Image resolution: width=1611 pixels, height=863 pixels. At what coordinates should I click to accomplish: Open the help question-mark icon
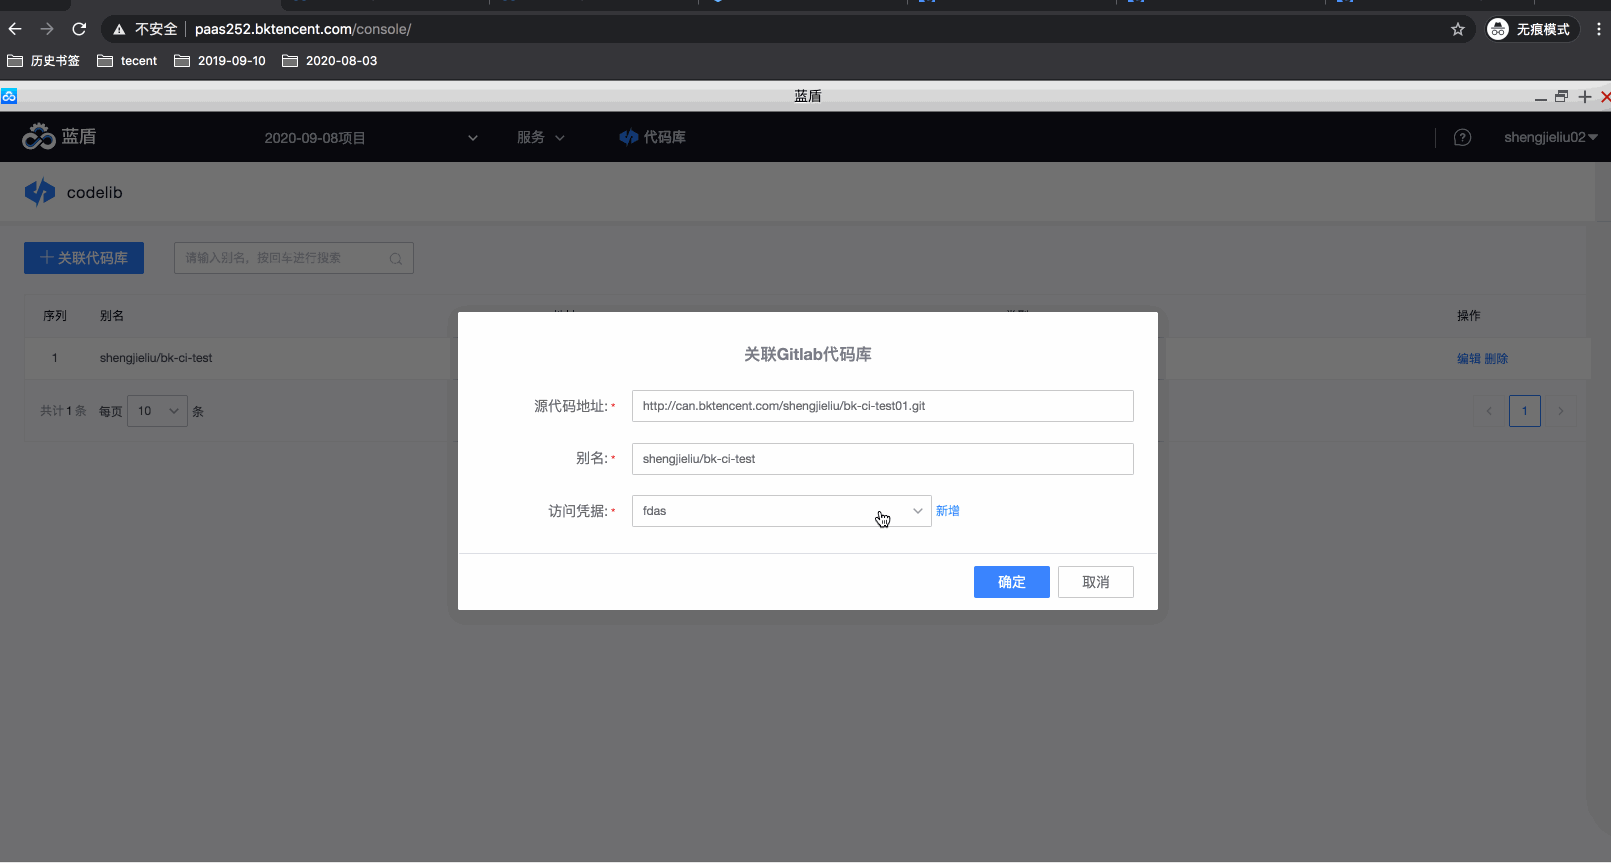pyautogui.click(x=1462, y=137)
